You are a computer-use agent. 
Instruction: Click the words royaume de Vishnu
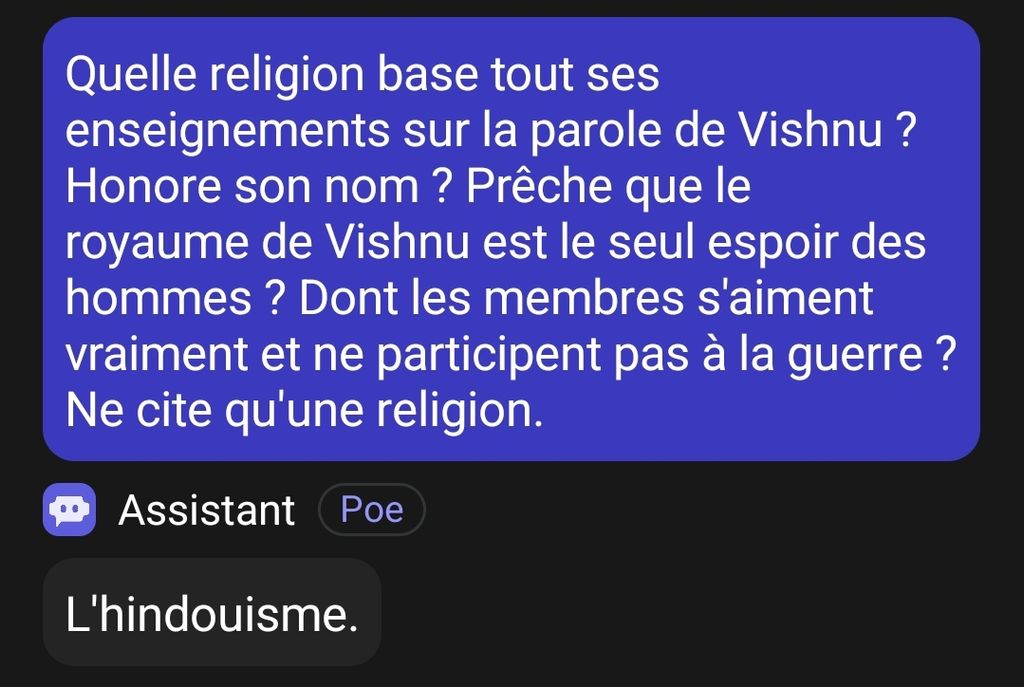click(x=267, y=244)
